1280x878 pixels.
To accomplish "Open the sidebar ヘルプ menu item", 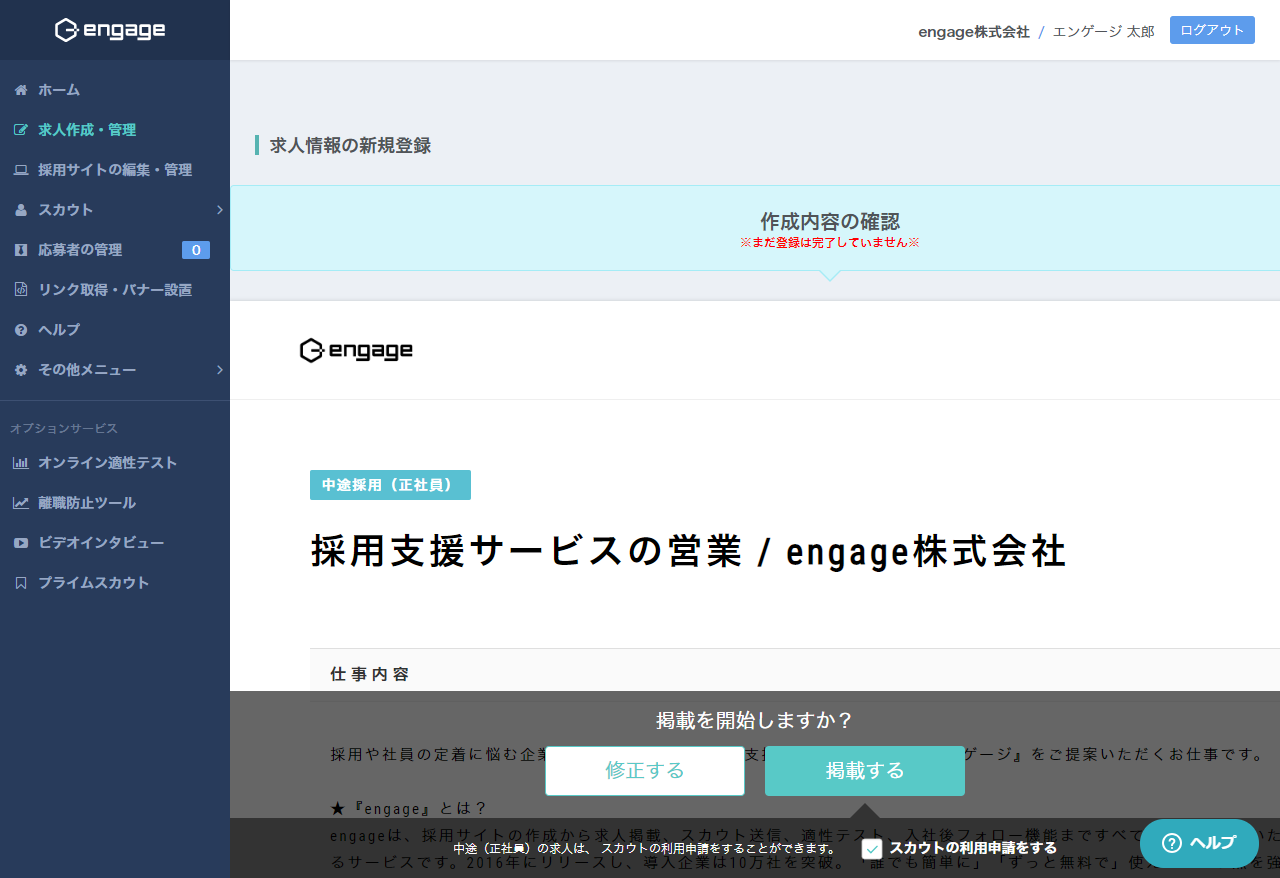I will coord(115,330).
